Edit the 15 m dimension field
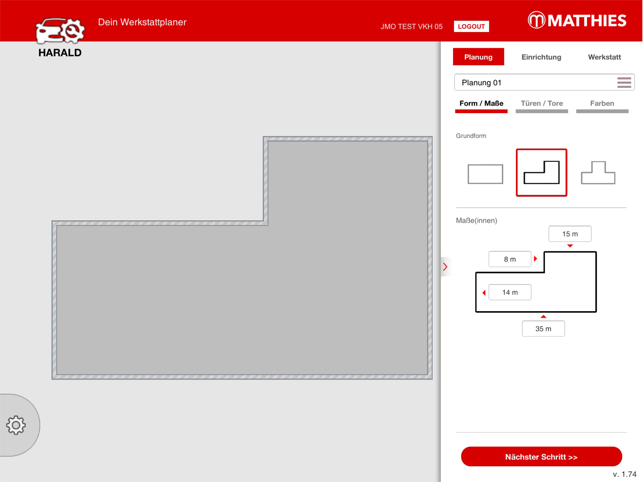This screenshot has width=643, height=482. tap(570, 234)
